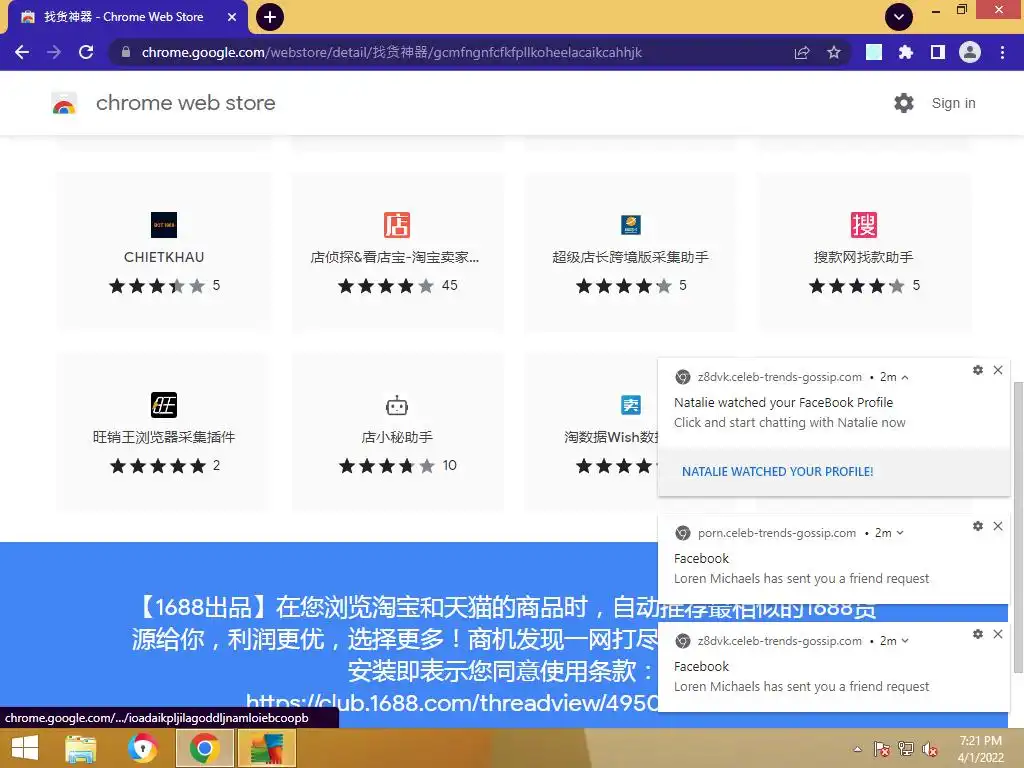Viewport: 1024px width, 768px height.
Task: Open the tab search dropdown arrow
Action: click(899, 17)
